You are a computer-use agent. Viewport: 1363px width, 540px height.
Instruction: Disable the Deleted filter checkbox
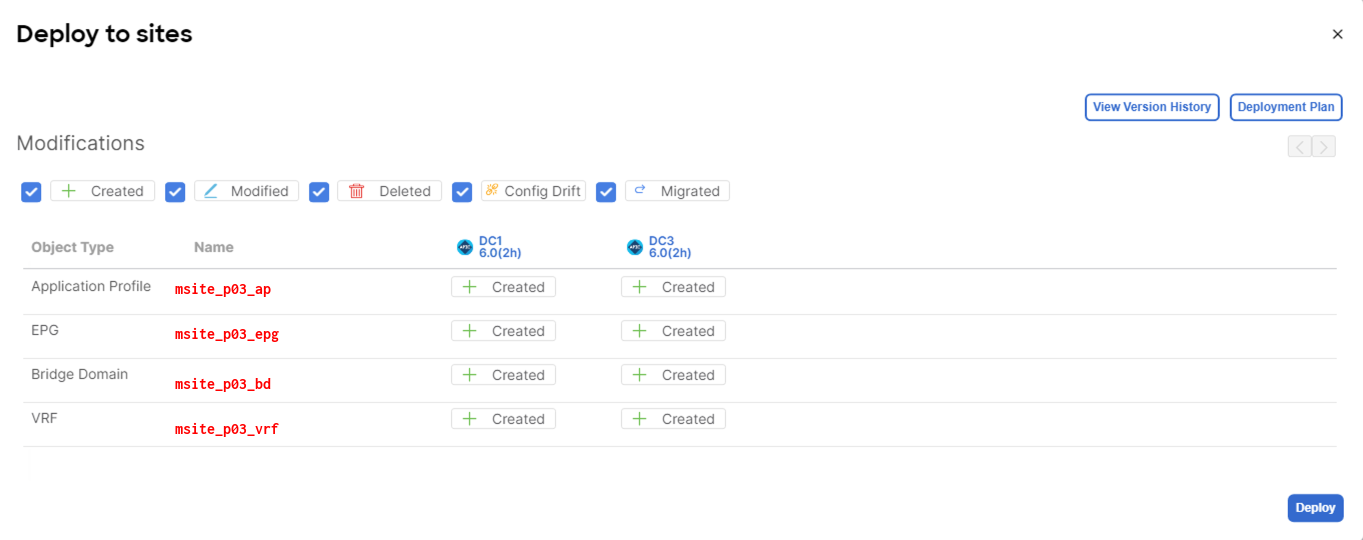click(319, 191)
